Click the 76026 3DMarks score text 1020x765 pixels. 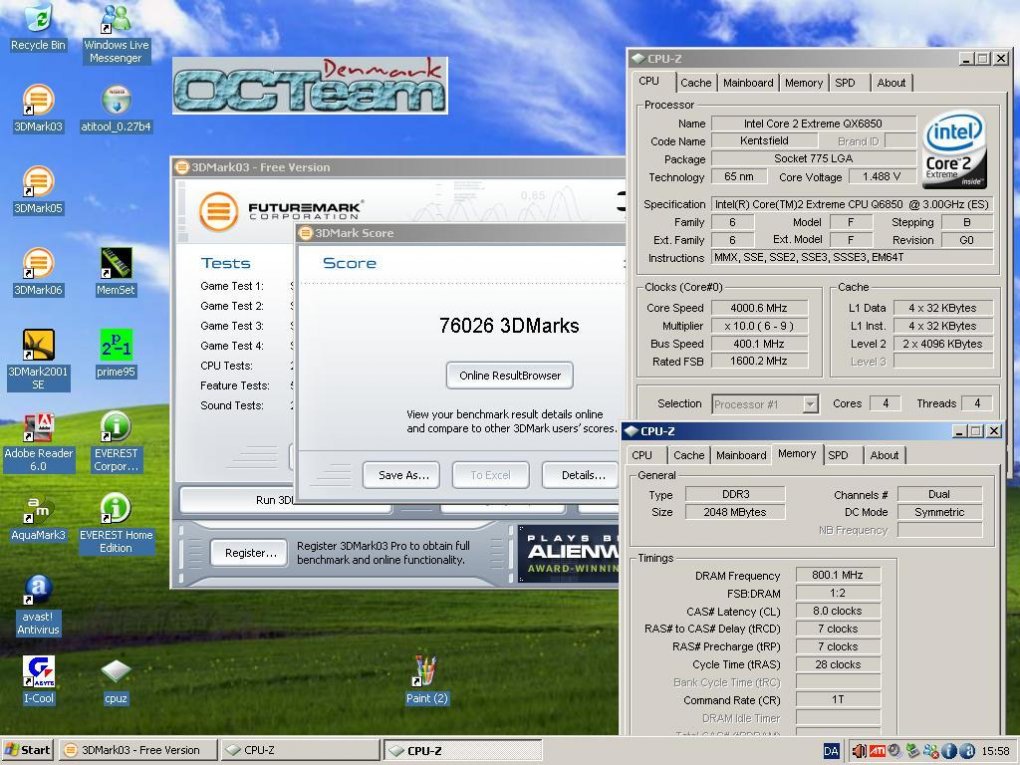(x=509, y=325)
